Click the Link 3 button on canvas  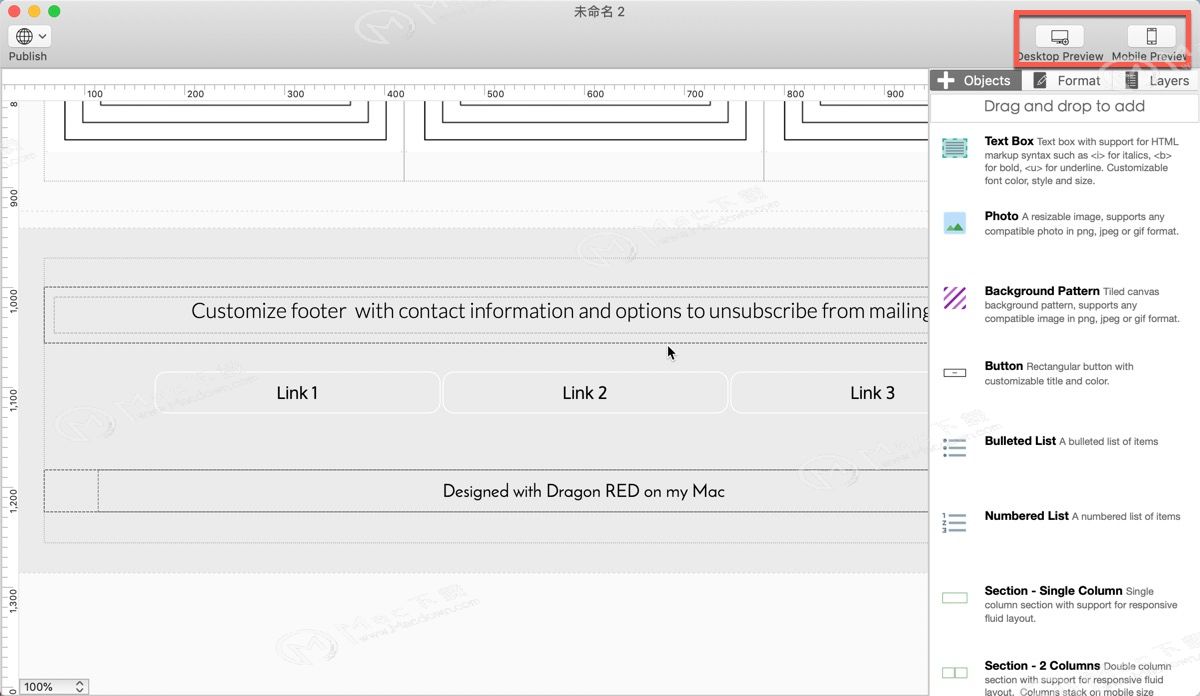pyautogui.click(x=831, y=393)
